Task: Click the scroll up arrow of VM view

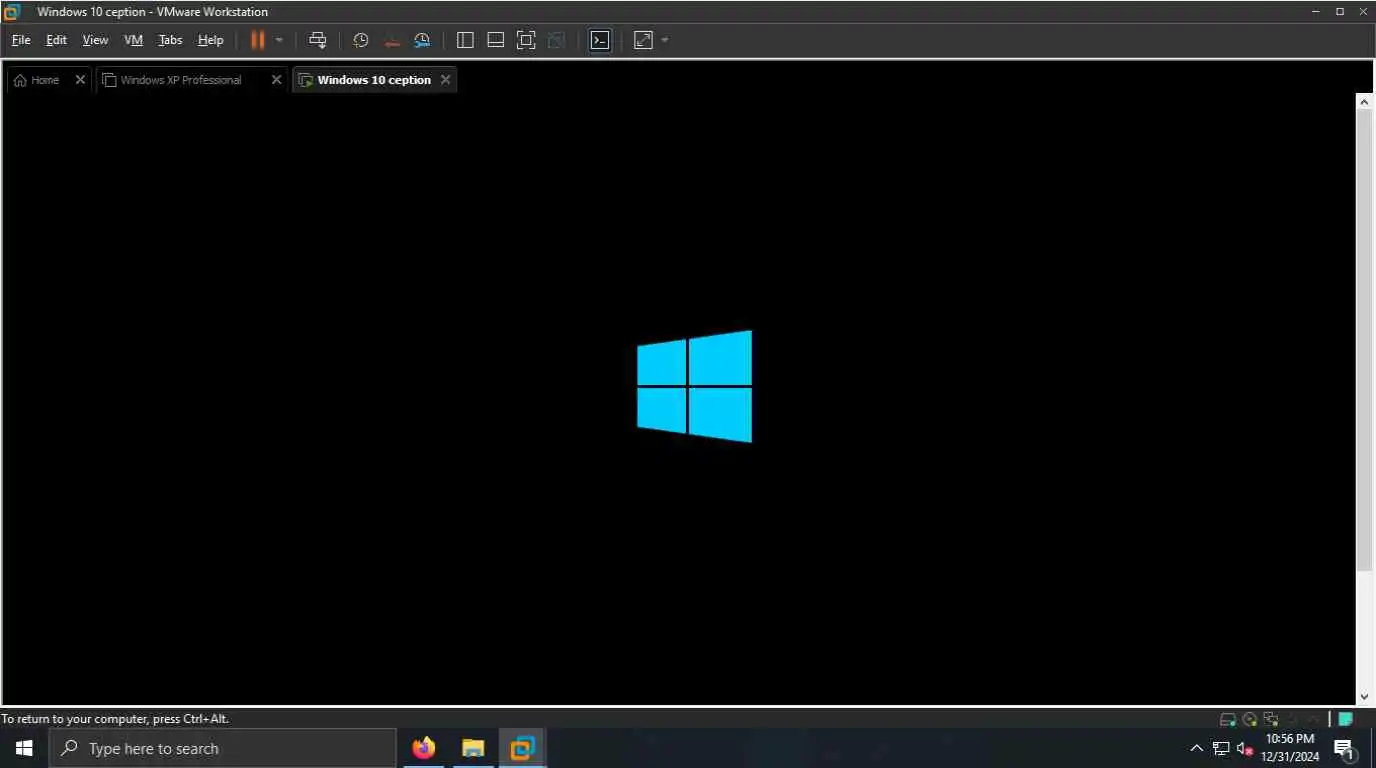Action: point(1364,101)
